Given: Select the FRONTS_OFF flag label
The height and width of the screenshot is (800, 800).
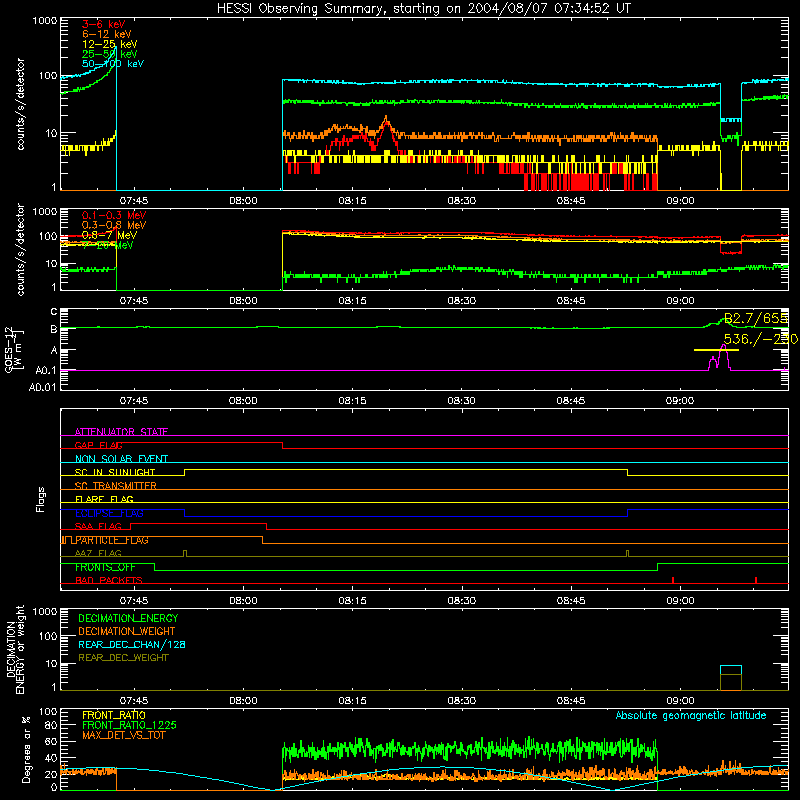Looking at the screenshot, I should pyautogui.click(x=105, y=567).
